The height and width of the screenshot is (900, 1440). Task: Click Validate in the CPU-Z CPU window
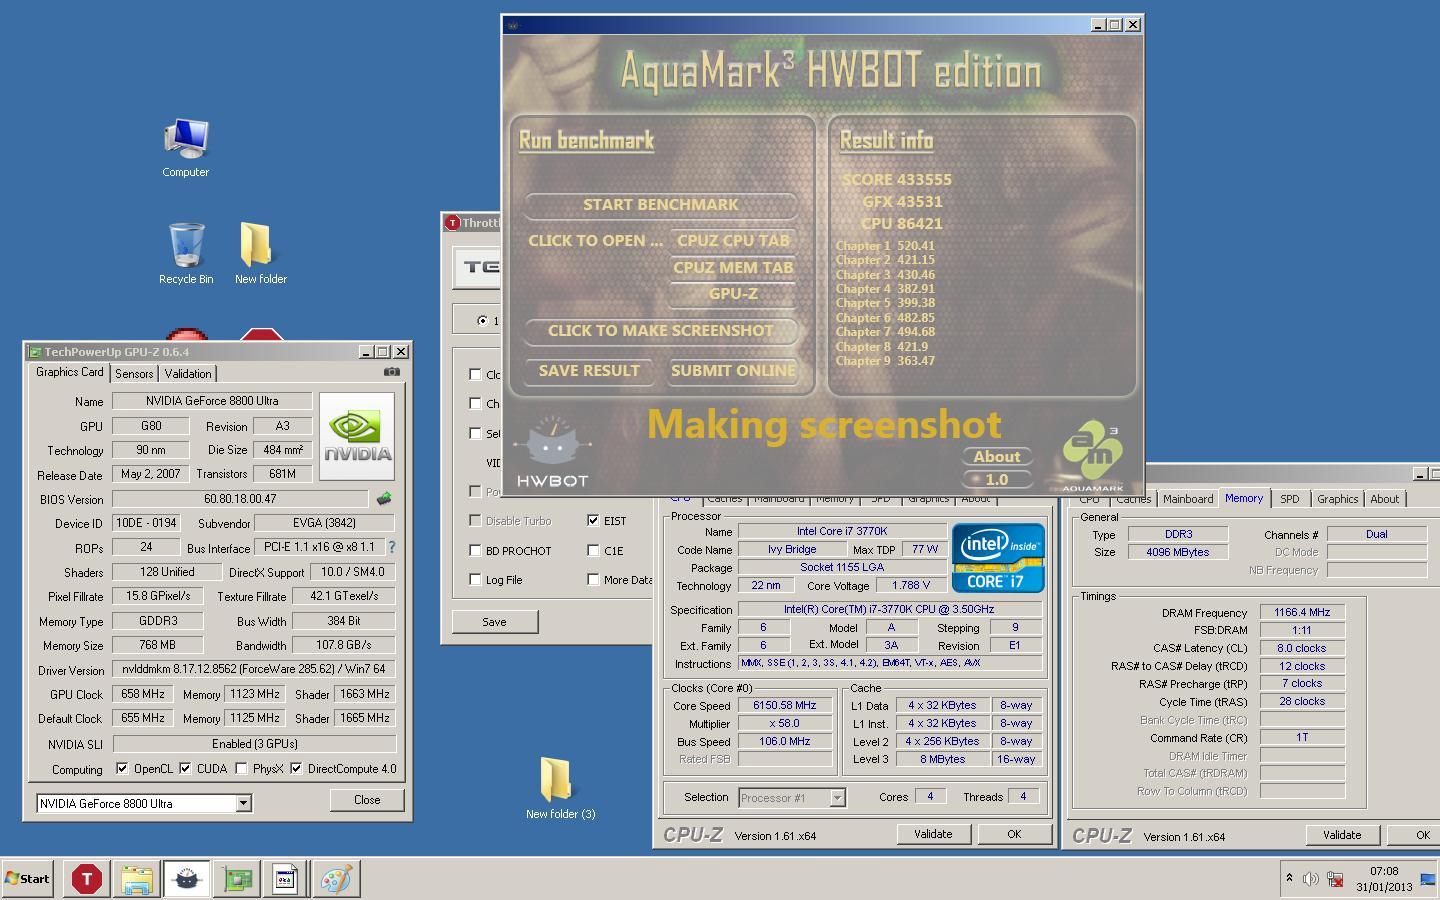pyautogui.click(x=933, y=834)
